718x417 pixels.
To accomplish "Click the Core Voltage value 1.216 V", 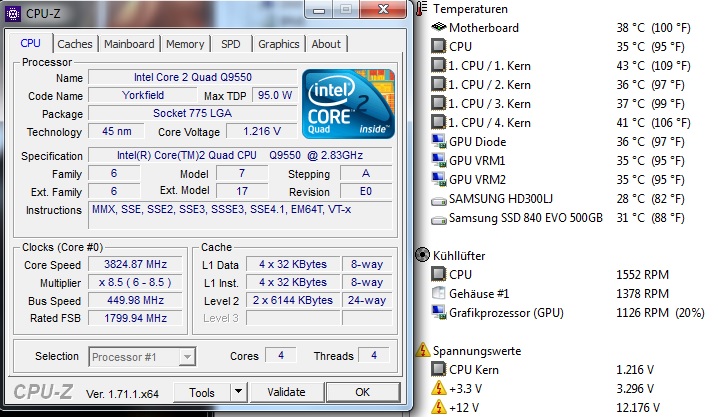I will [x=262, y=131].
